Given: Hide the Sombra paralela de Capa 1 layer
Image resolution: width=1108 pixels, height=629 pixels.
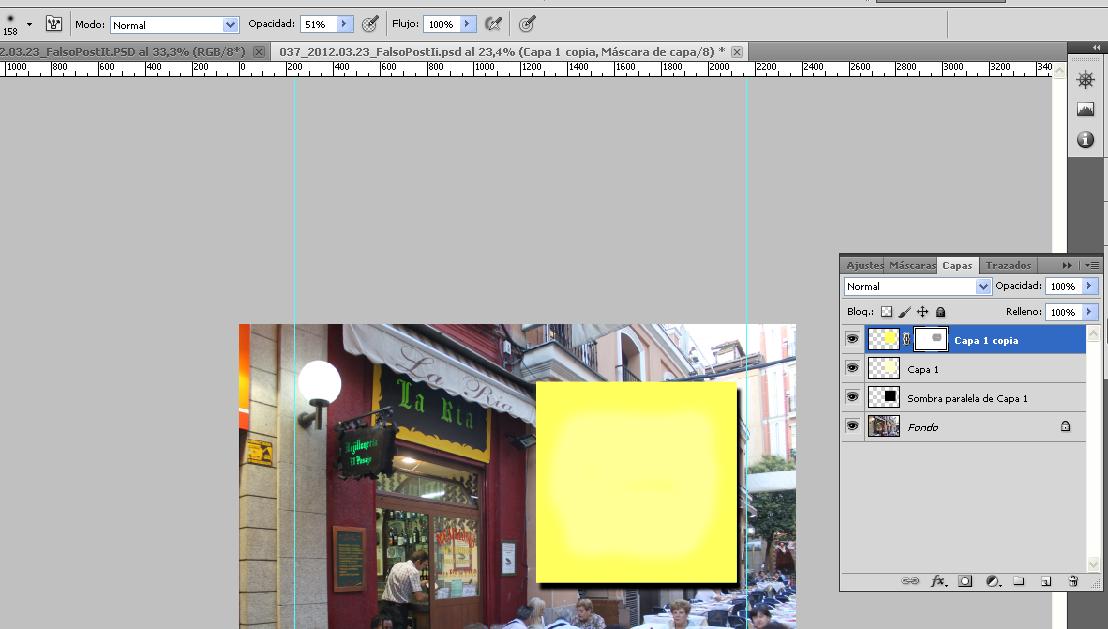Looking at the screenshot, I should [852, 398].
